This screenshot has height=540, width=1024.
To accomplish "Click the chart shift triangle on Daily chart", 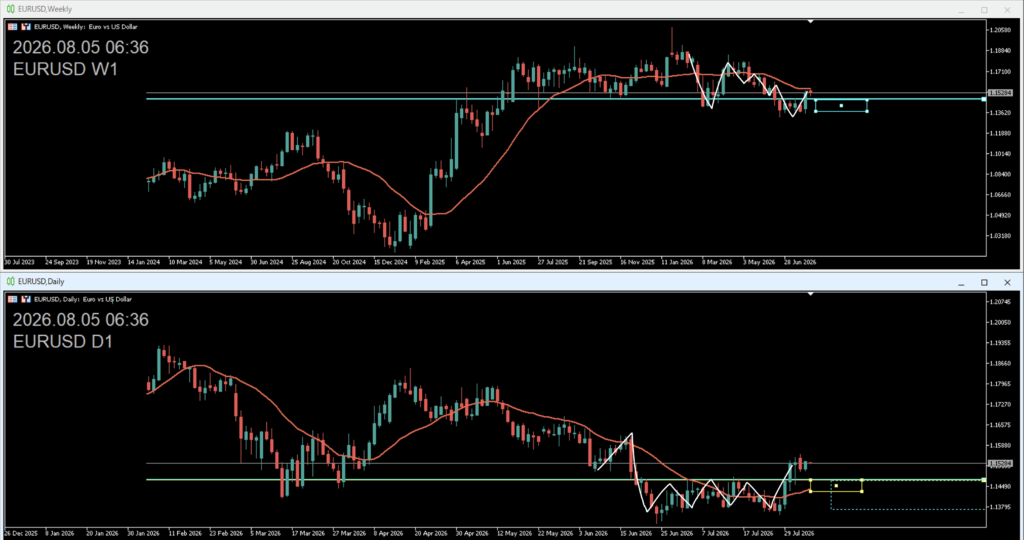I will [810, 294].
